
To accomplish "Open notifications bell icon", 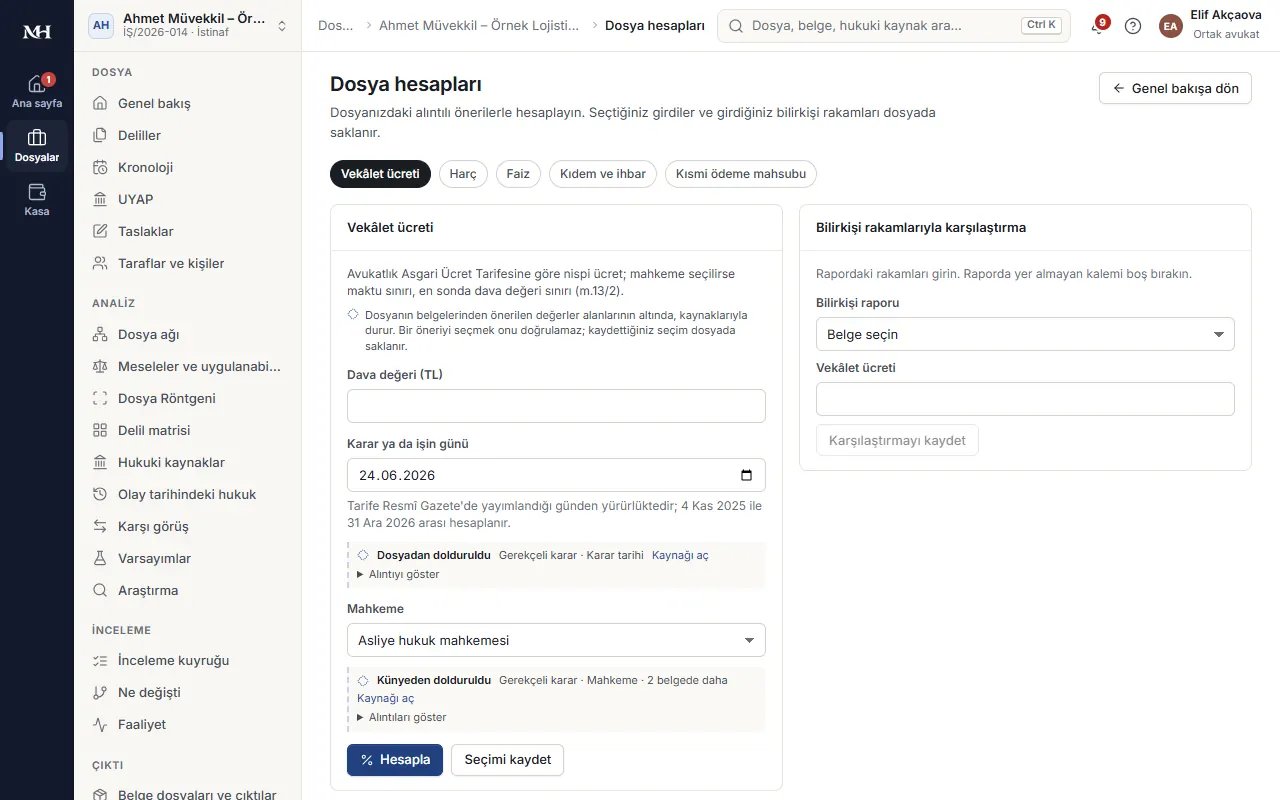I will 1098,26.
